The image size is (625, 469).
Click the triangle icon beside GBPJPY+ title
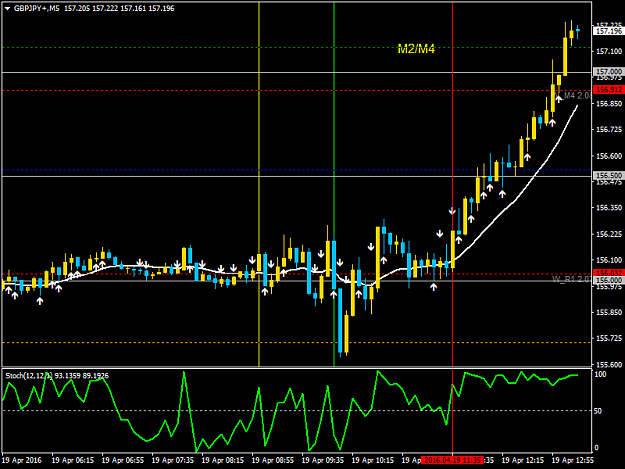pos(7,8)
